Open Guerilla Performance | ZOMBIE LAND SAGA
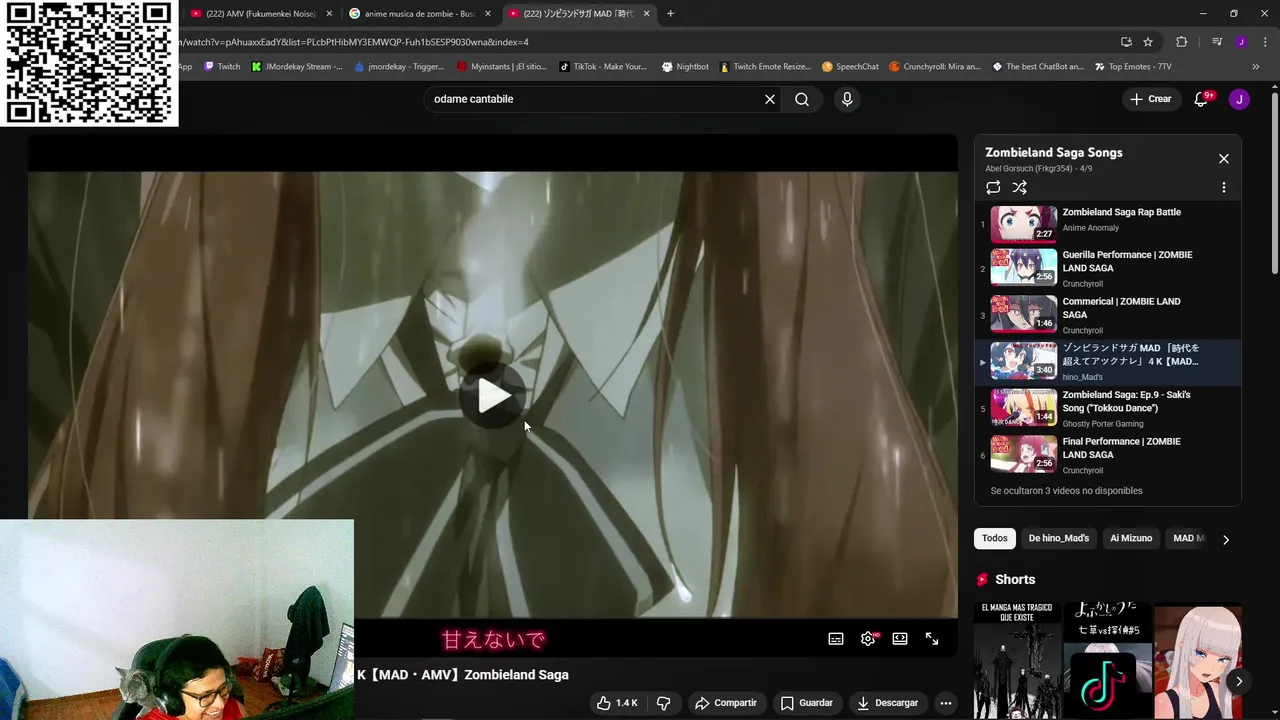This screenshot has width=1280, height=720. click(x=1108, y=269)
